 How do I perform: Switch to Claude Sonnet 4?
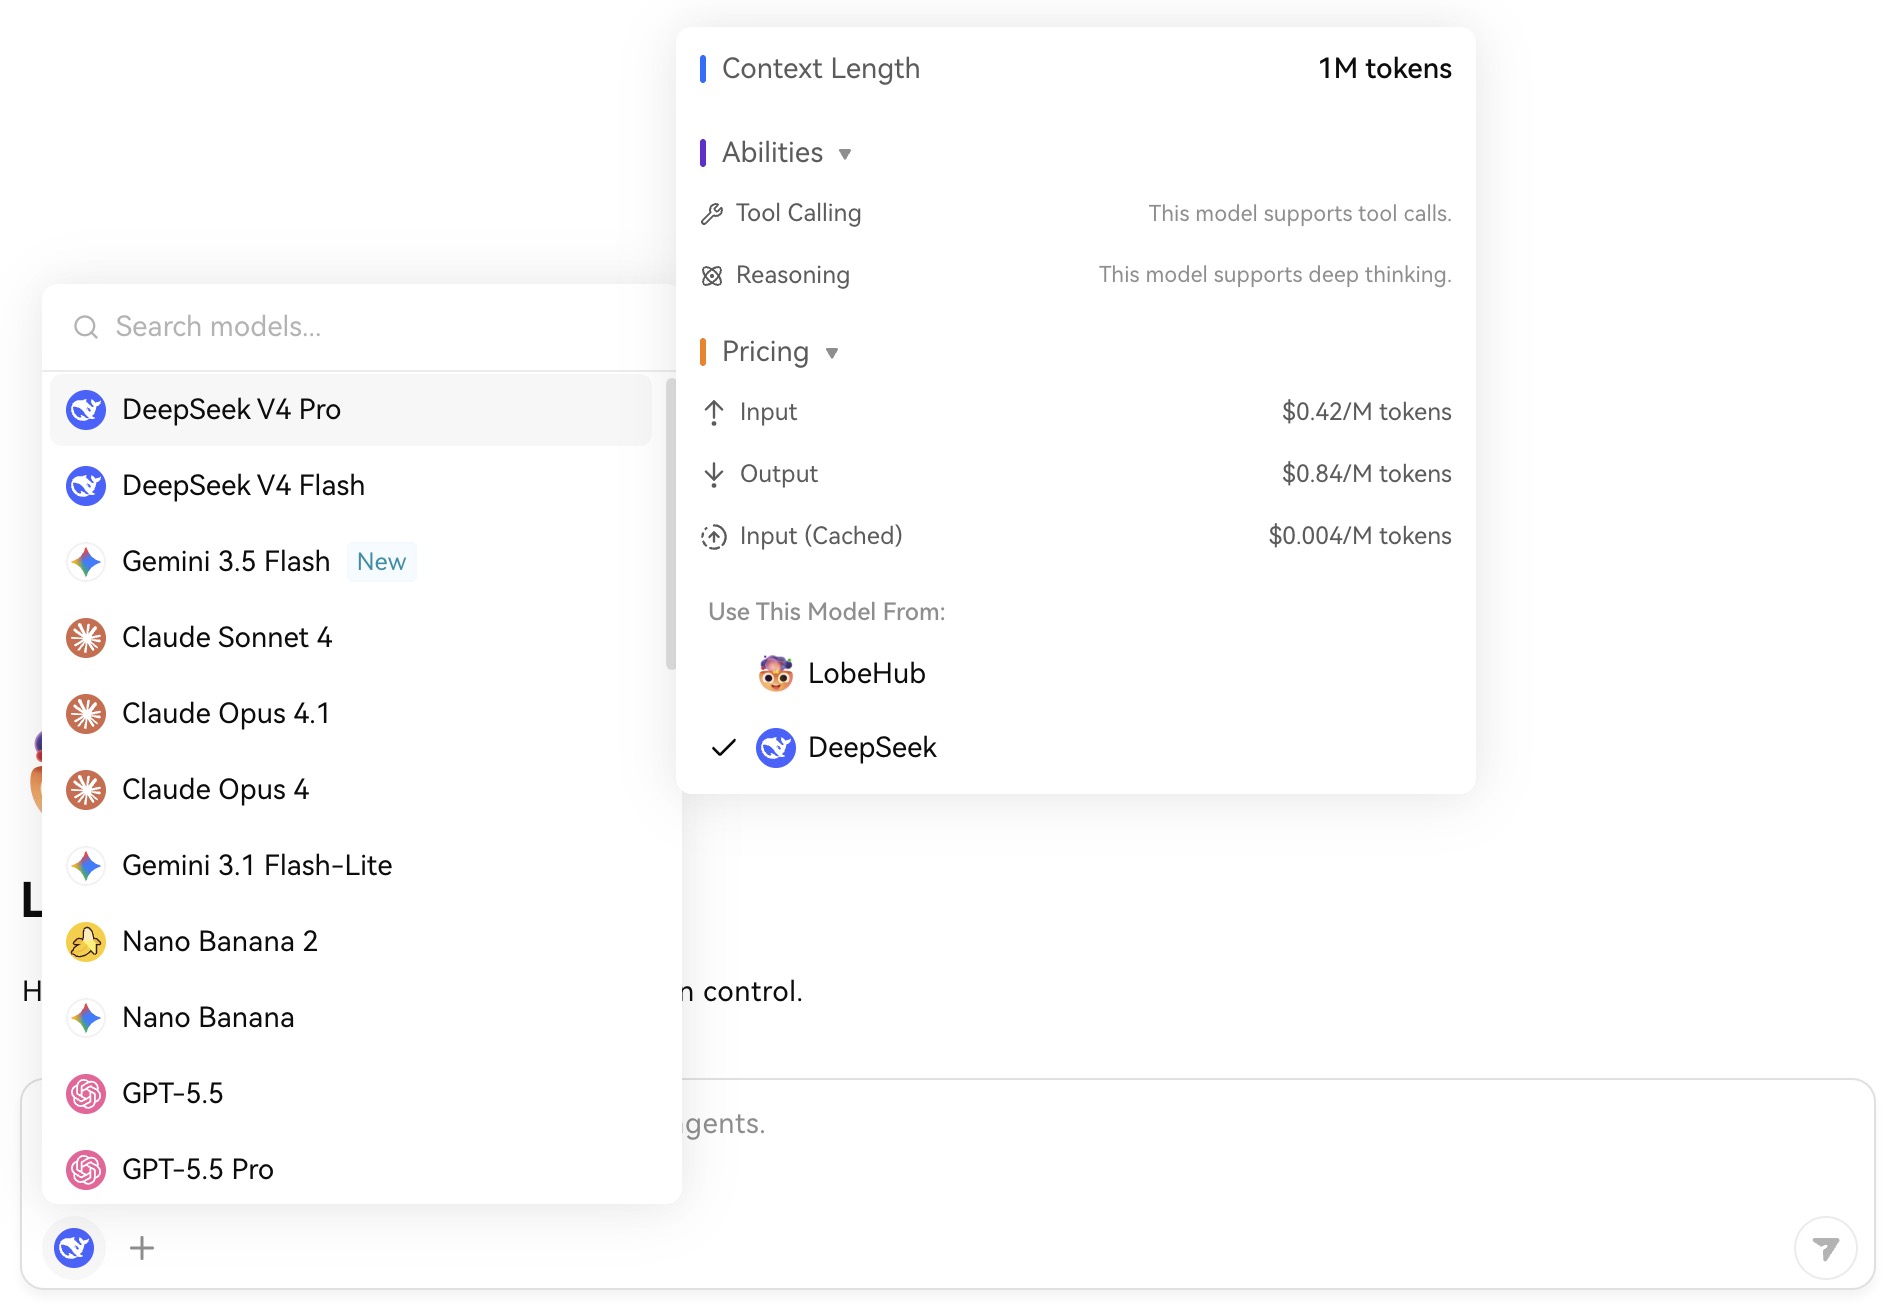point(351,638)
